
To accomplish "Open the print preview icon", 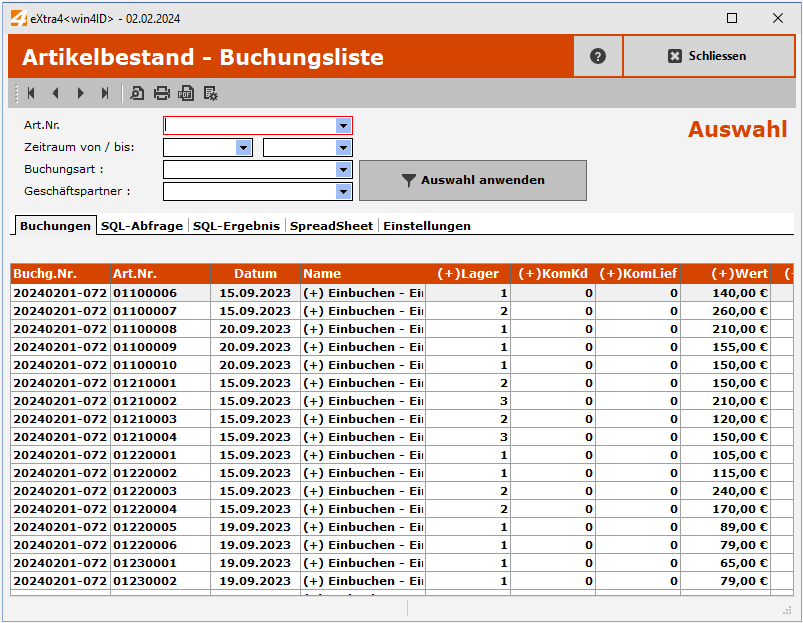I will tap(135, 93).
